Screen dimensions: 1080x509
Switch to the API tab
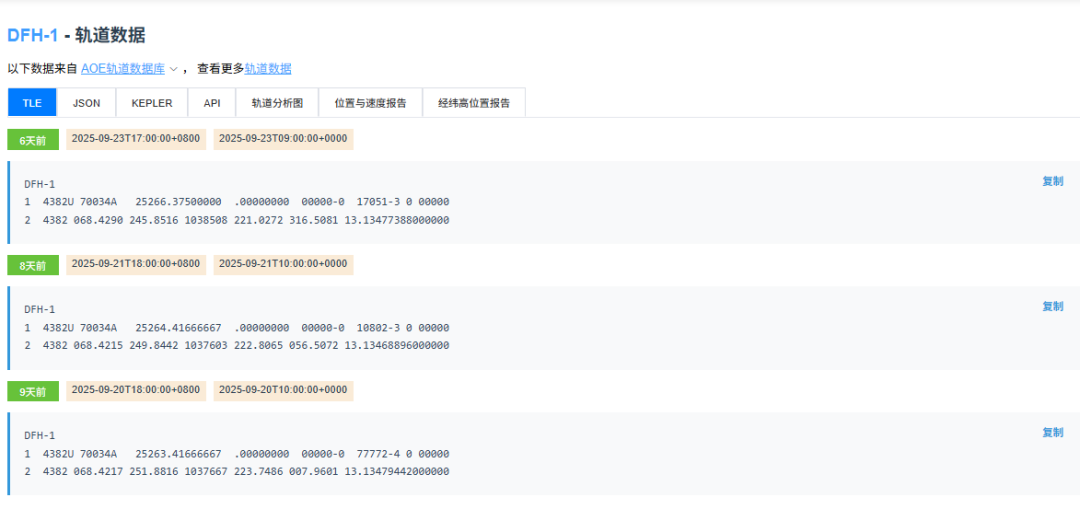click(x=212, y=103)
